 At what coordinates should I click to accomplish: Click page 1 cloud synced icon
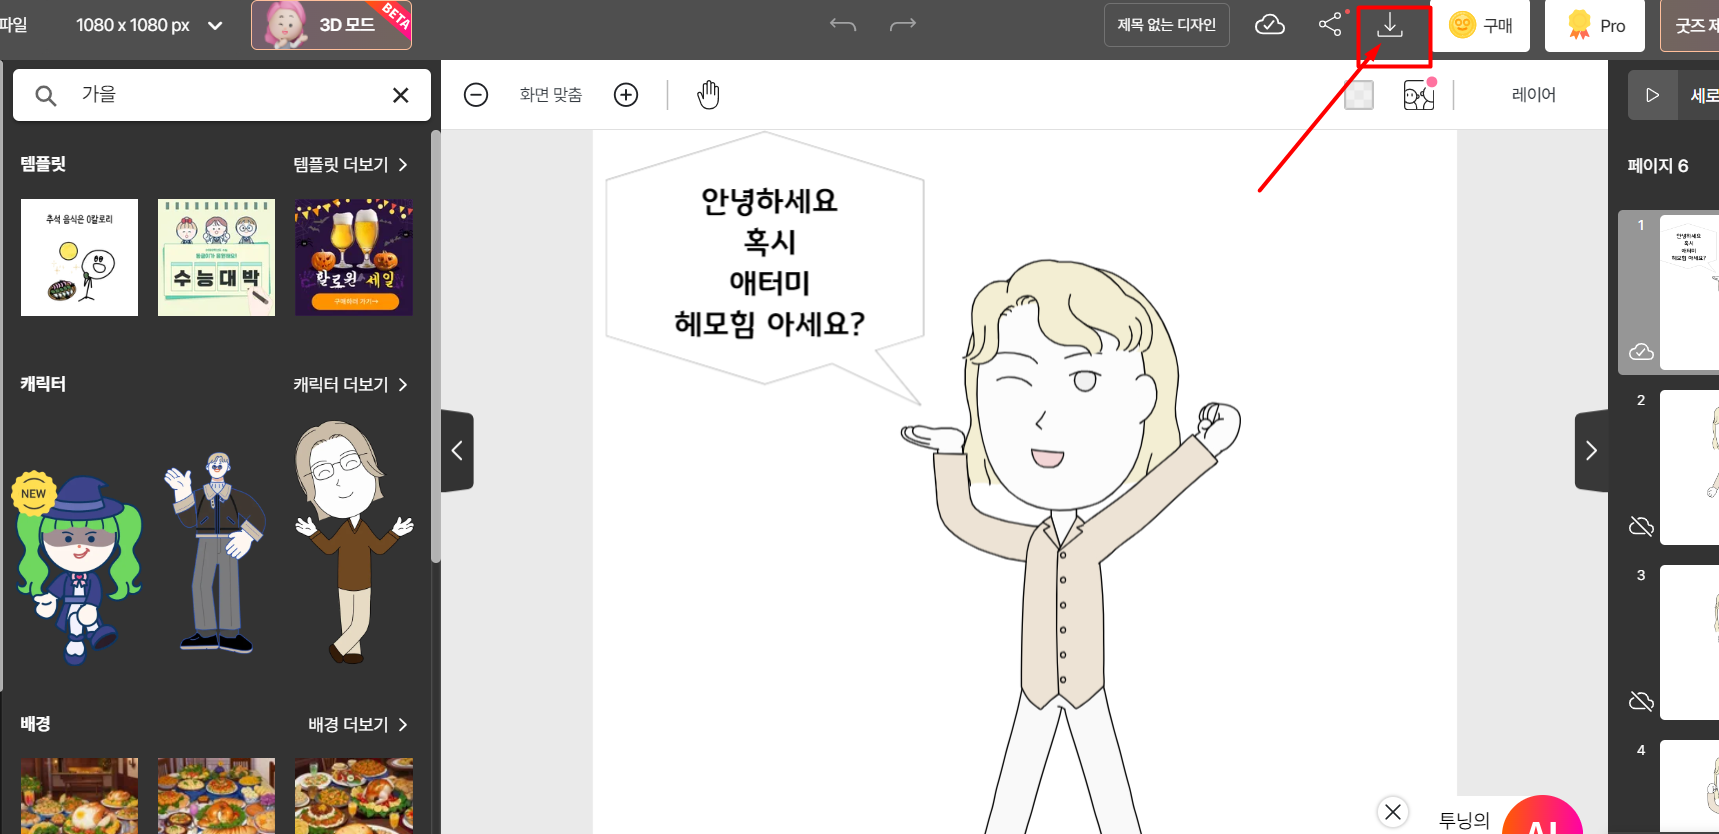(1641, 352)
